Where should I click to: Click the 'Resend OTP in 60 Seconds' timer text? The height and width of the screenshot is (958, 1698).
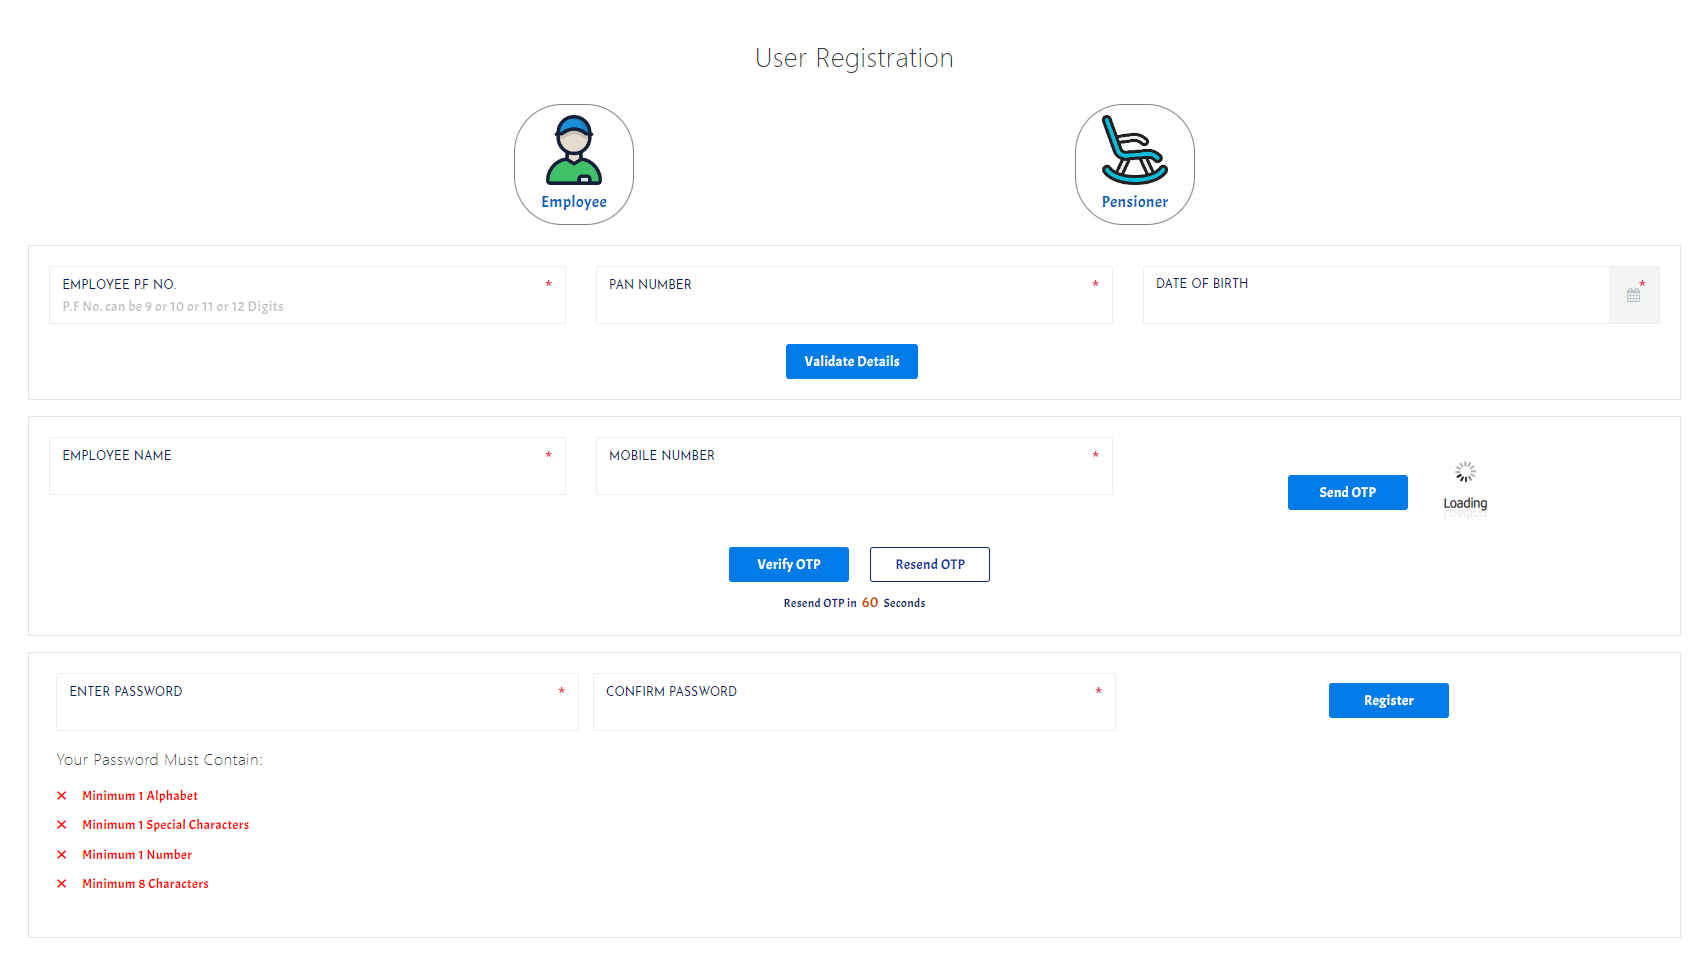[854, 603]
